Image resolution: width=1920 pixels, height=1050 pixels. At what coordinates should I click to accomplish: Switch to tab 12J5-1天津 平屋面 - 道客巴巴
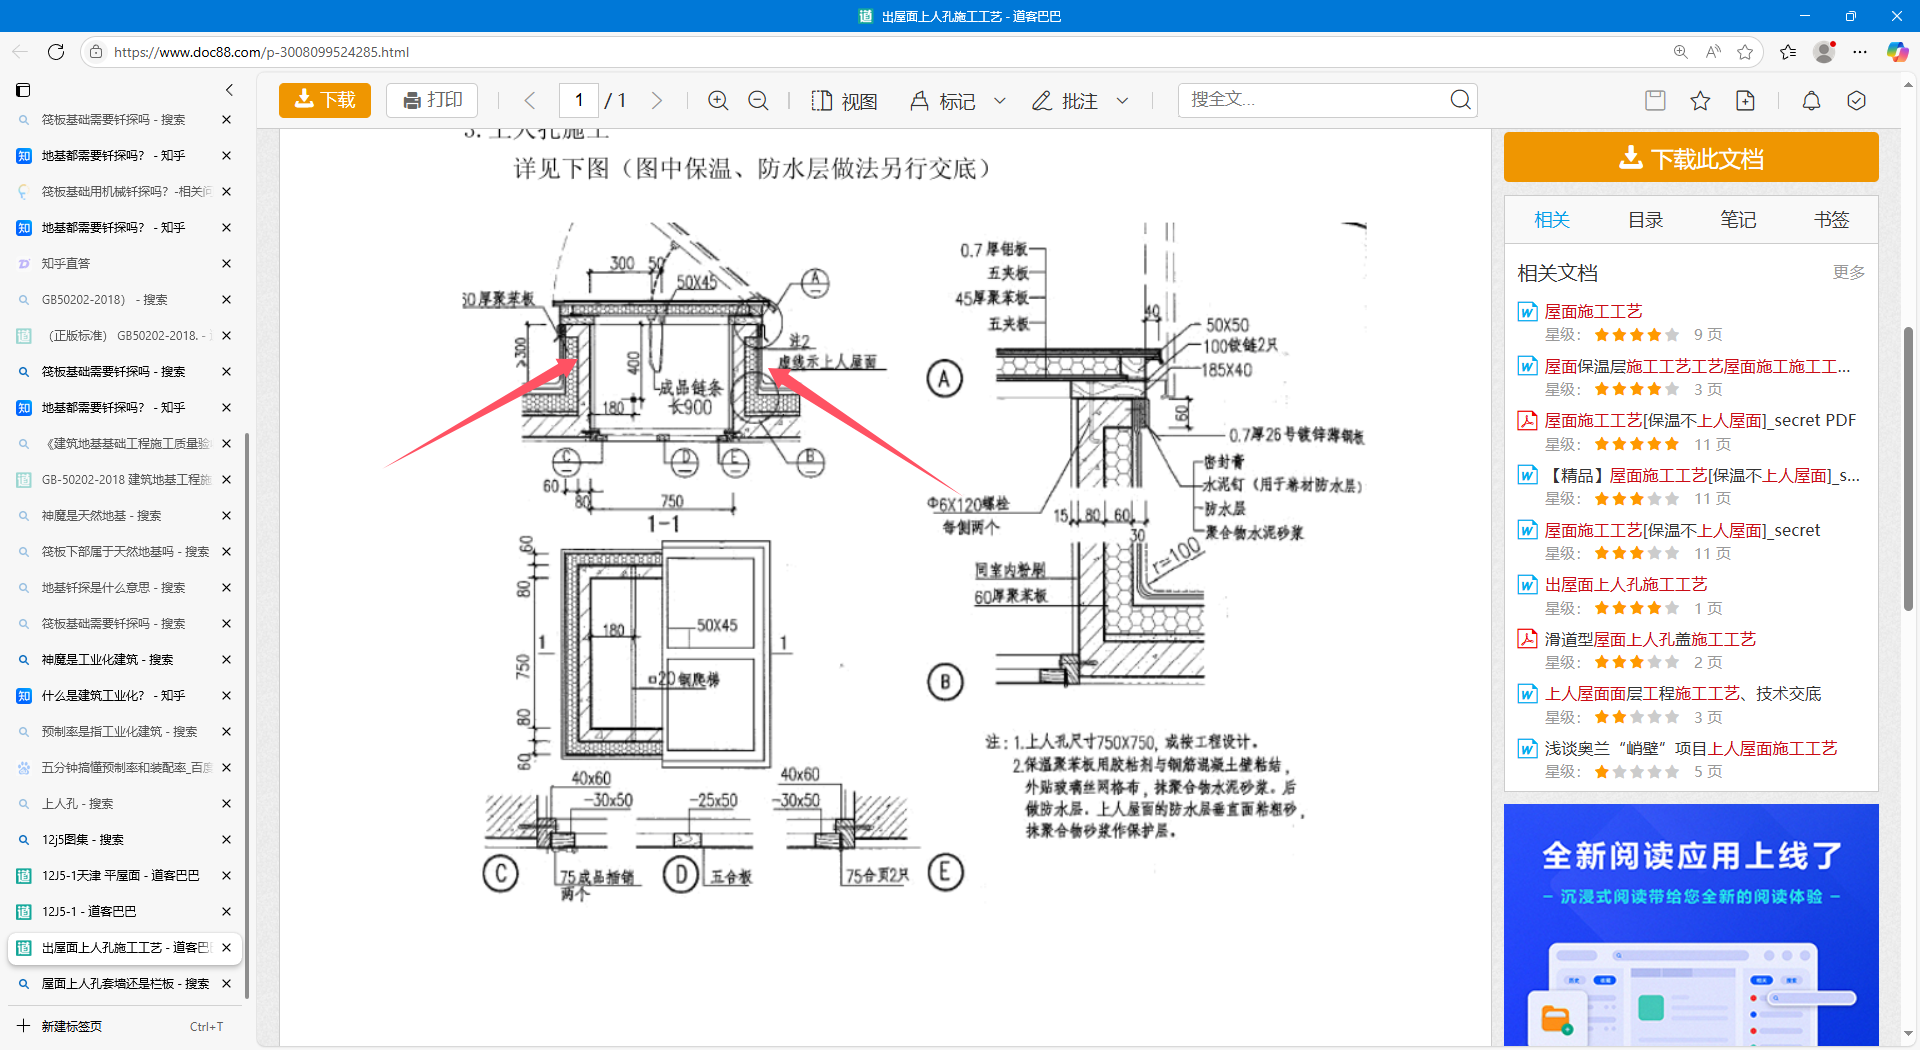tap(125, 876)
